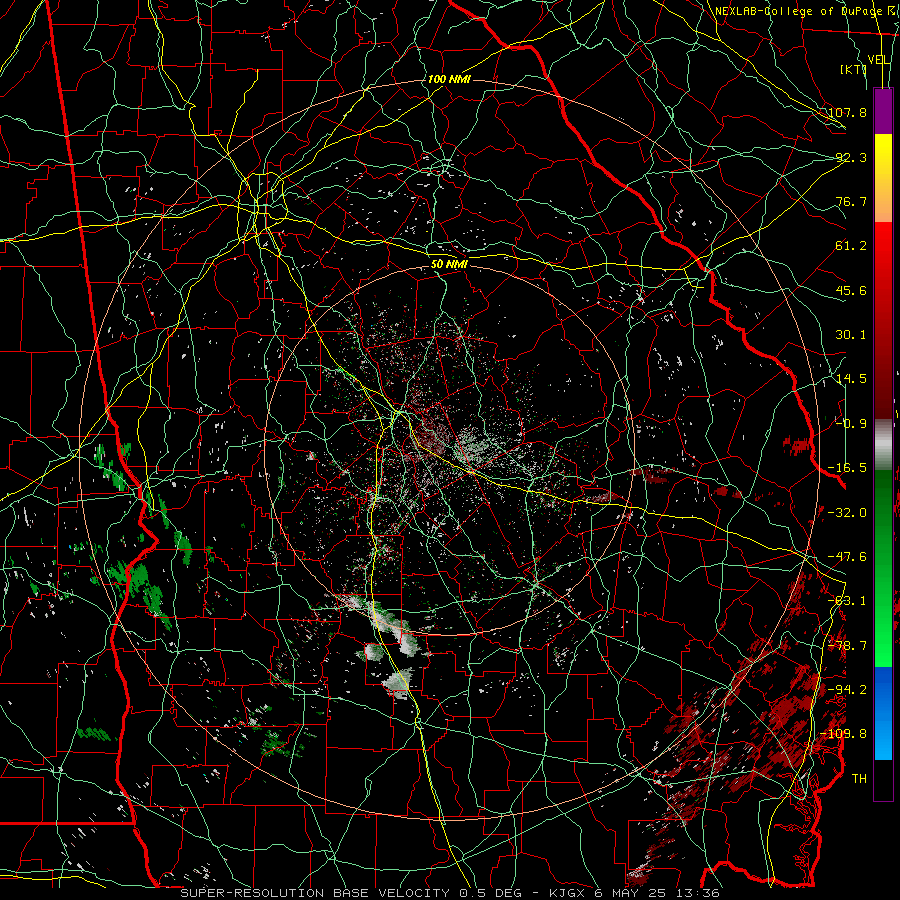Click the -109.8 velocity scale value
The width and height of the screenshot is (900, 900).
(844, 734)
